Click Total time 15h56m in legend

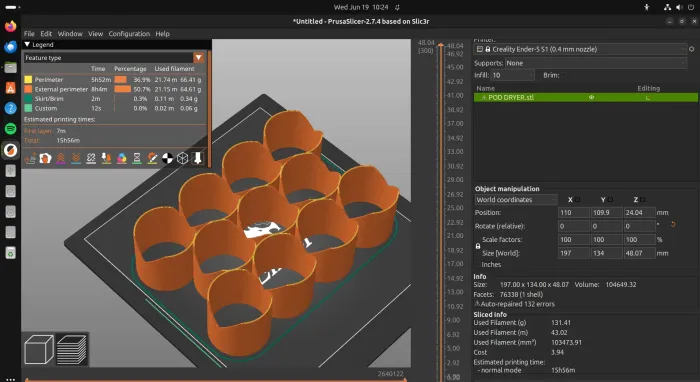[x=68, y=140]
